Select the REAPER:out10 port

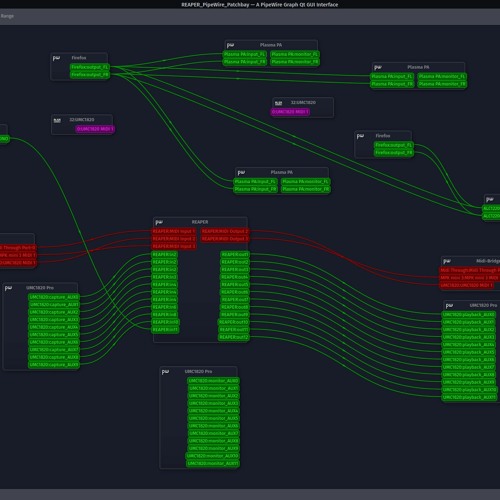click(x=234, y=322)
